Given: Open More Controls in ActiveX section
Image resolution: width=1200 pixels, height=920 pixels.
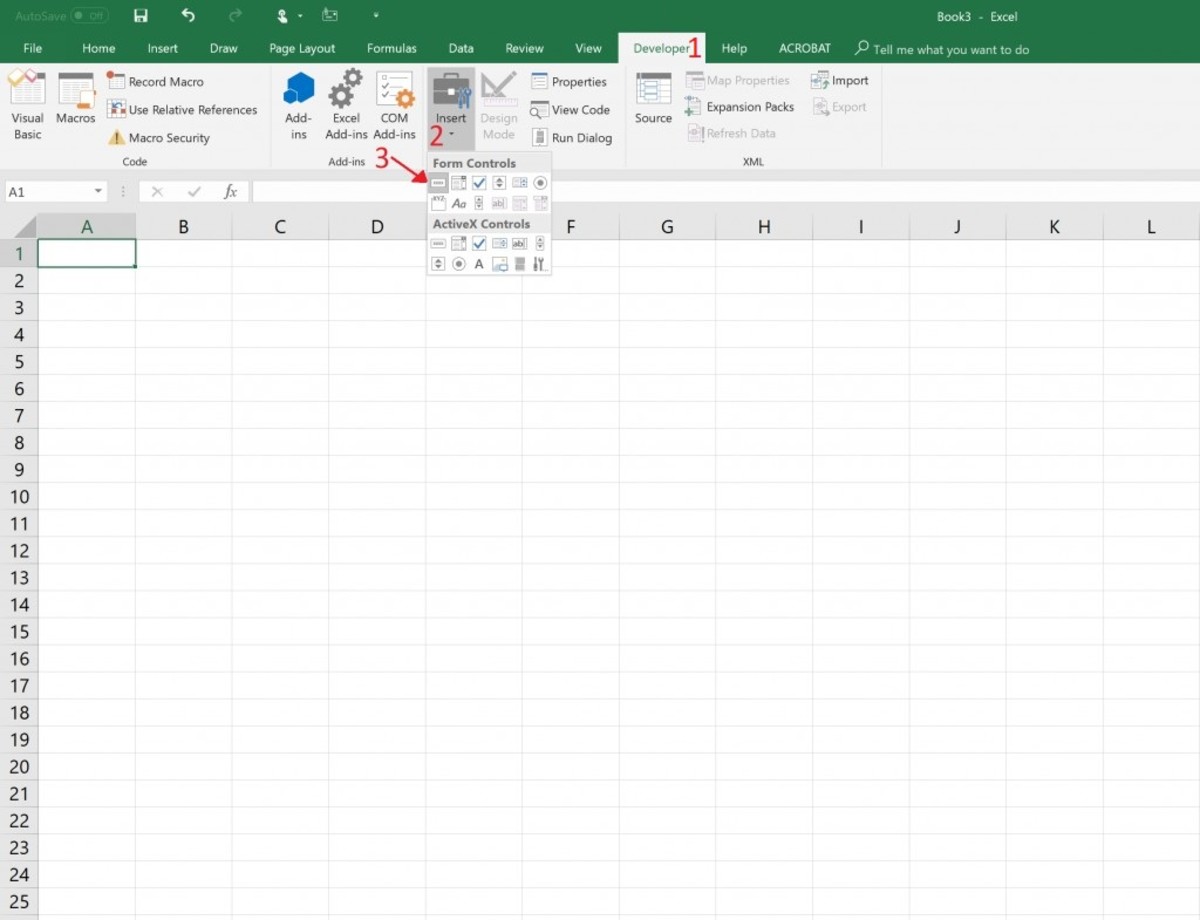Looking at the screenshot, I should tap(540, 263).
